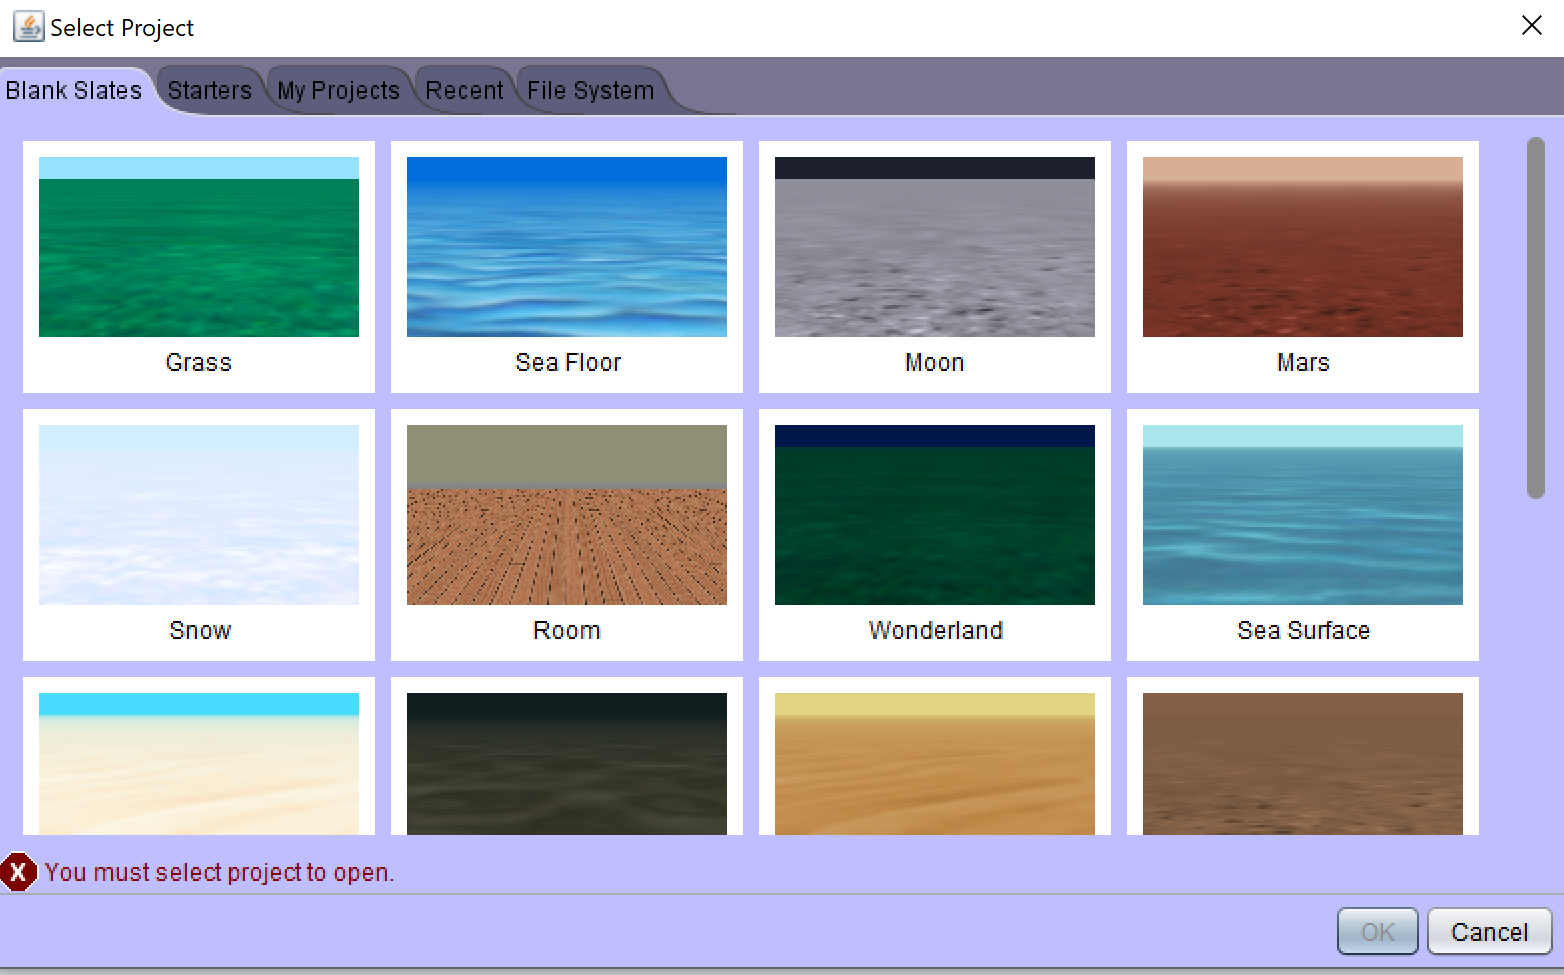Select the dark swamp thumbnail in third row
The width and height of the screenshot is (1564, 975).
click(567, 763)
